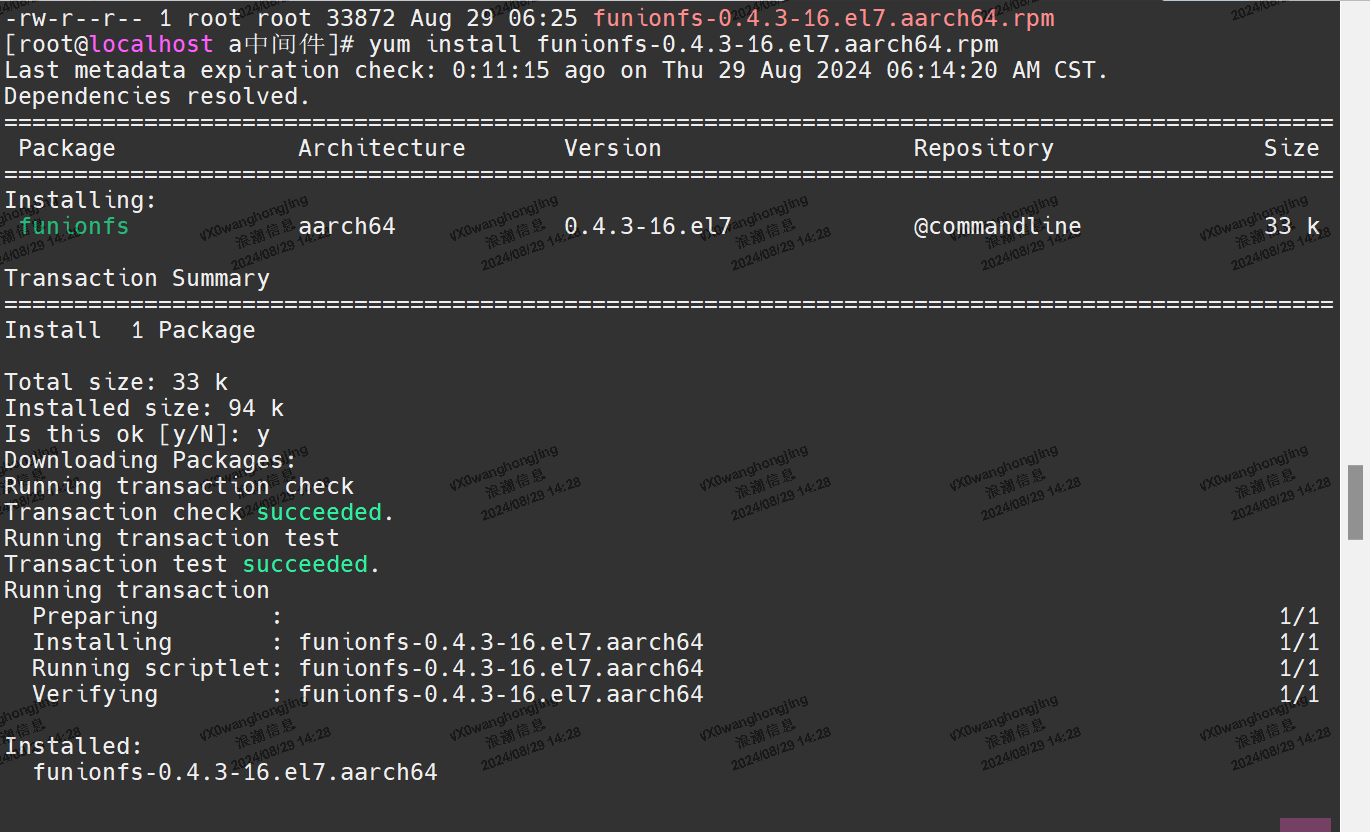Click the Verifying step entry
The height and width of the screenshot is (832, 1370).
[x=95, y=693]
